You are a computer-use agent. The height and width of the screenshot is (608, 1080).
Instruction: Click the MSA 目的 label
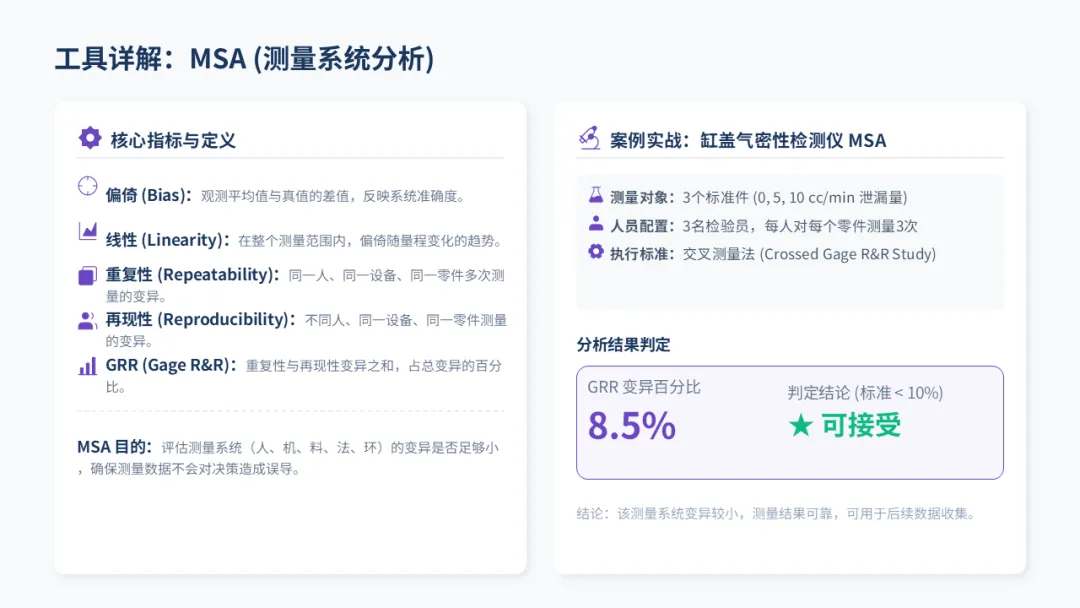coord(115,447)
